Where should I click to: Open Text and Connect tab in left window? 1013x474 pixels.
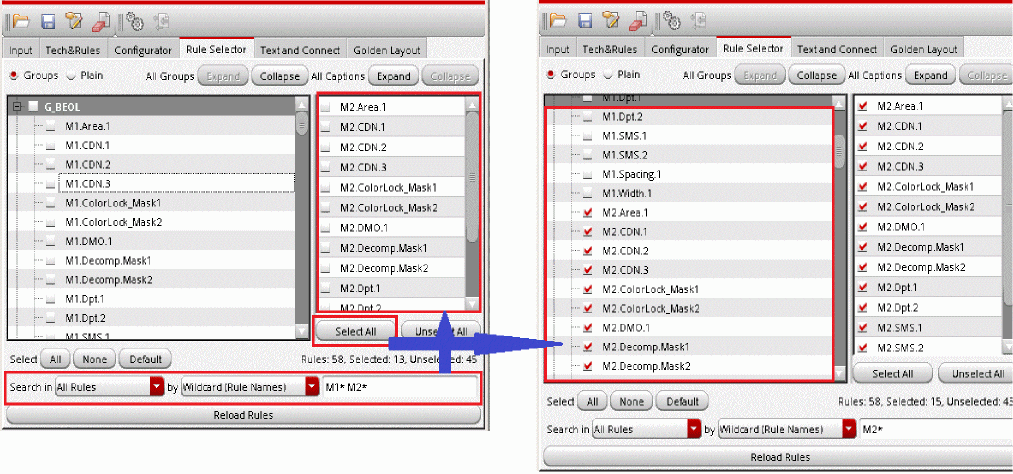(x=300, y=50)
